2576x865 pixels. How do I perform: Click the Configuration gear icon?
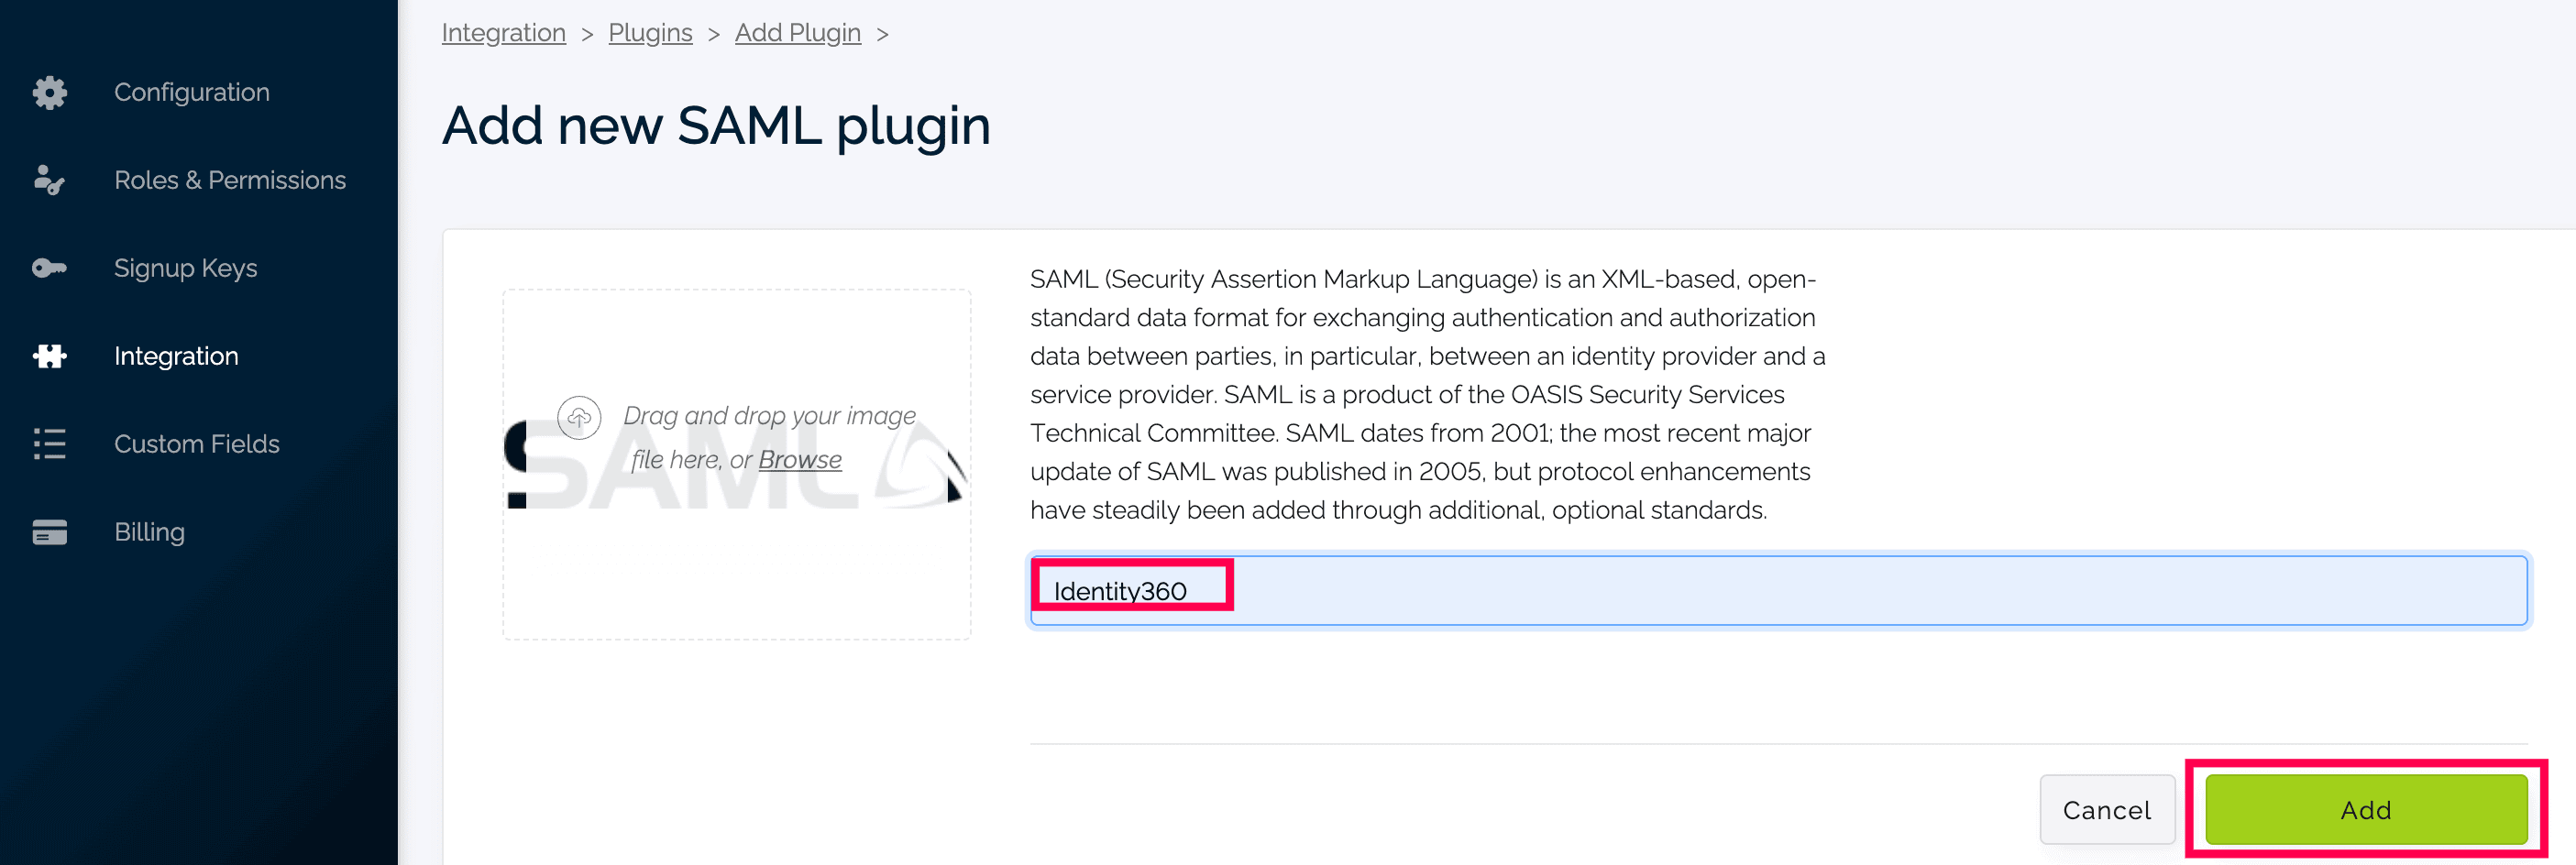[49, 92]
